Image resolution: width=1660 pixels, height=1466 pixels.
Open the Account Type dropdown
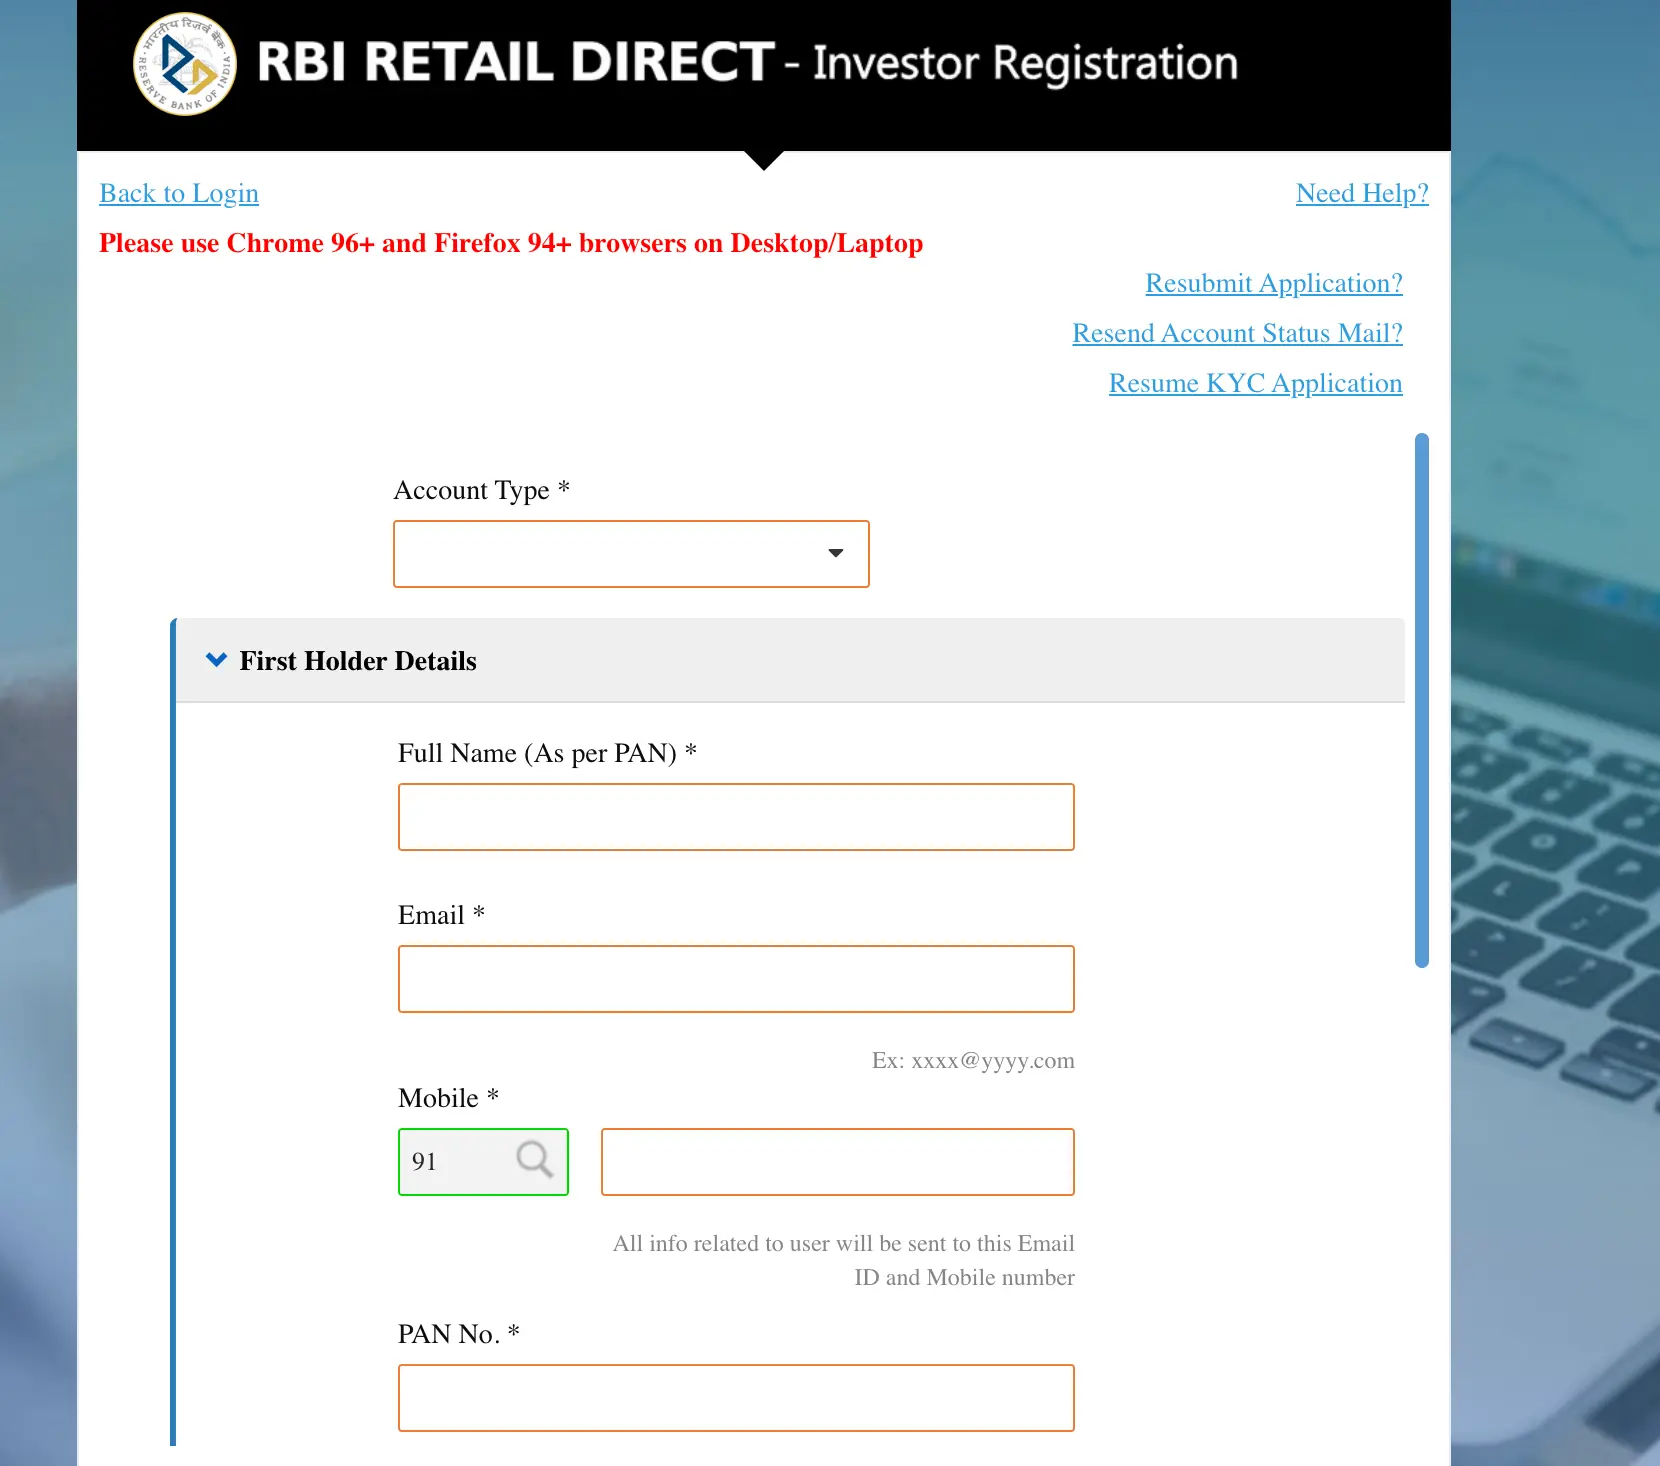[x=631, y=554]
